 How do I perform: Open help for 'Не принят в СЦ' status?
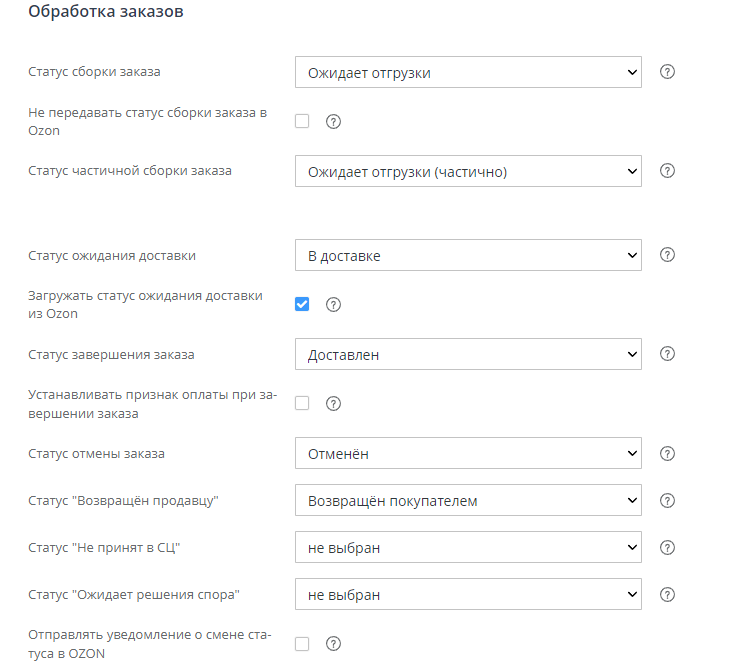669,547
